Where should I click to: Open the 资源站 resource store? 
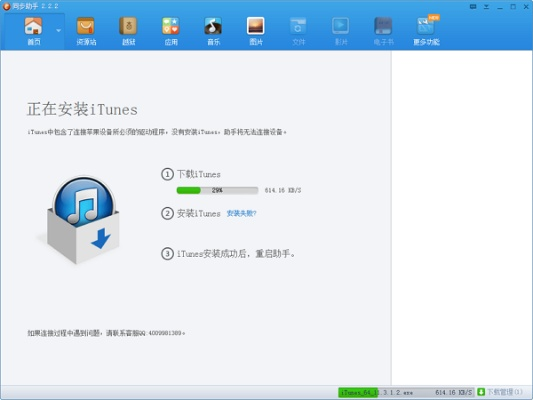[x=86, y=31]
